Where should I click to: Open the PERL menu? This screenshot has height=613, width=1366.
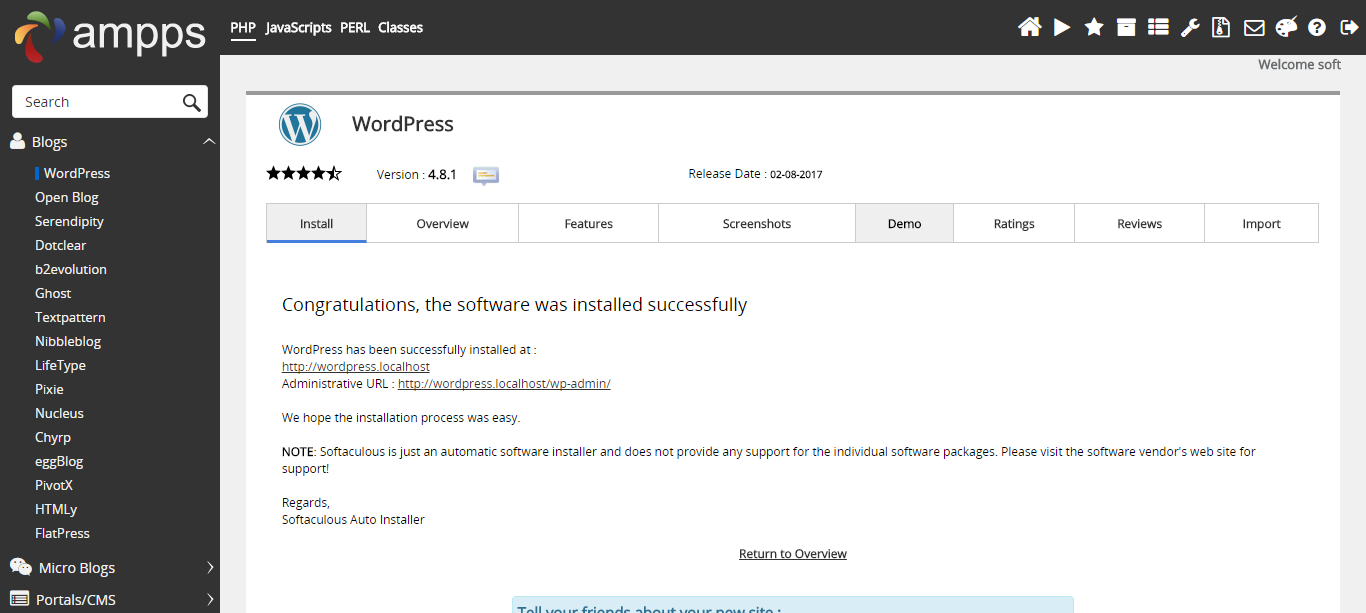[355, 28]
